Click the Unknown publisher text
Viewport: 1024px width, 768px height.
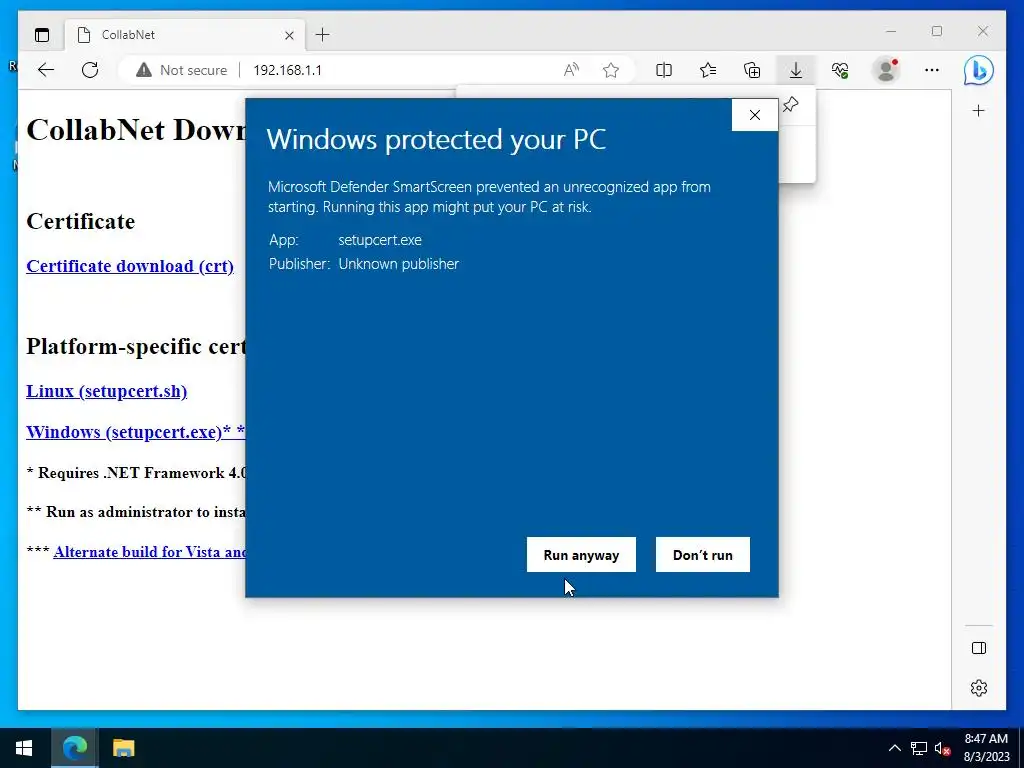click(398, 264)
